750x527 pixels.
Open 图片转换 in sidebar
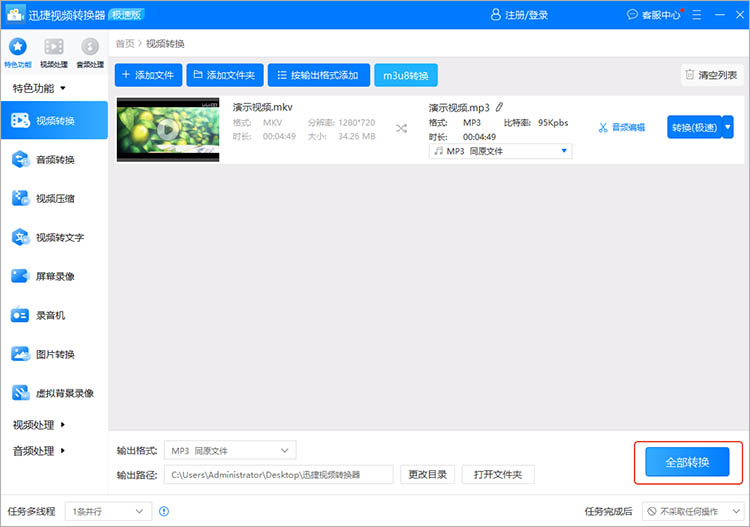54,354
